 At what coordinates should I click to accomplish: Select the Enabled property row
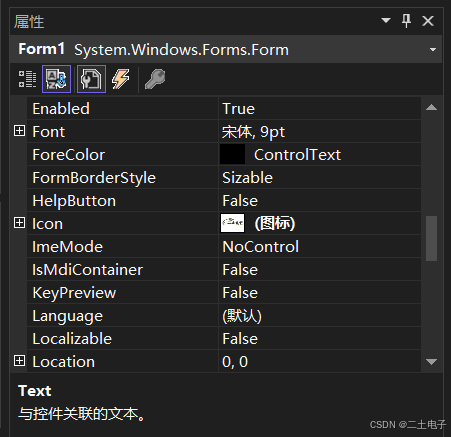click(x=224, y=109)
